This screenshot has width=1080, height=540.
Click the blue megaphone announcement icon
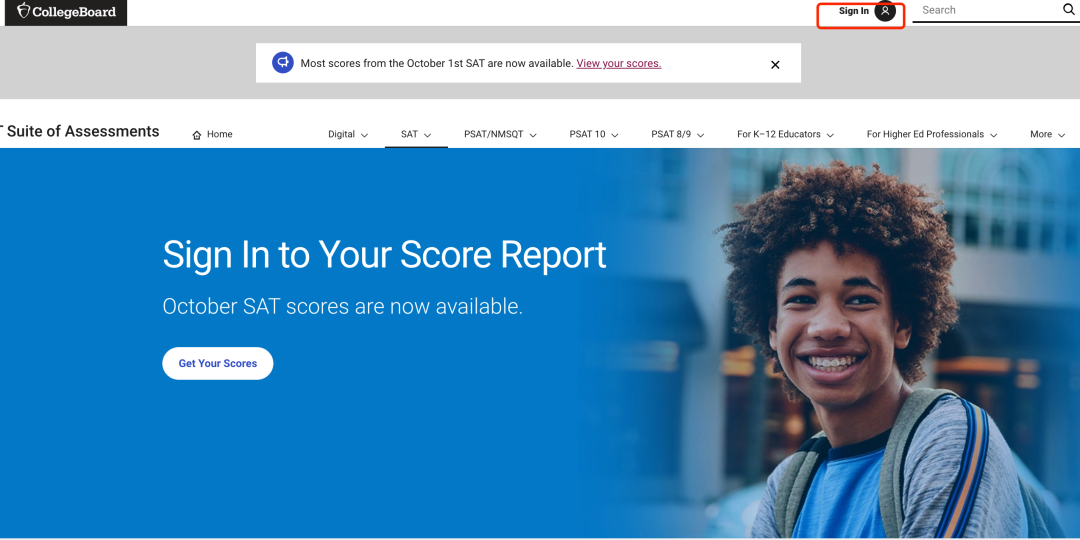pos(282,63)
